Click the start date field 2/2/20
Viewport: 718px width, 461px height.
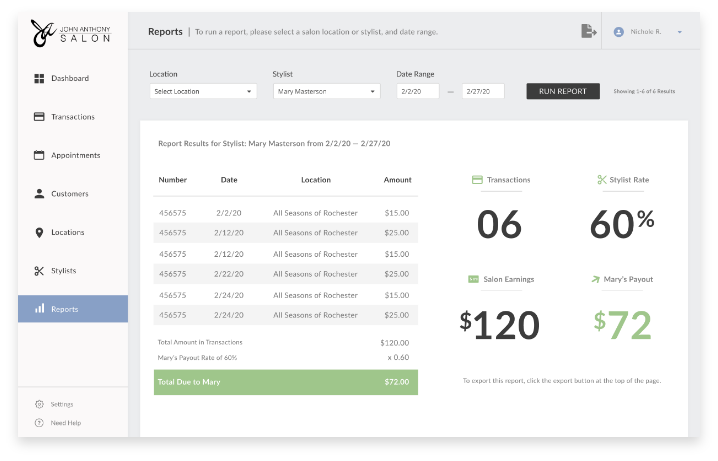417,91
